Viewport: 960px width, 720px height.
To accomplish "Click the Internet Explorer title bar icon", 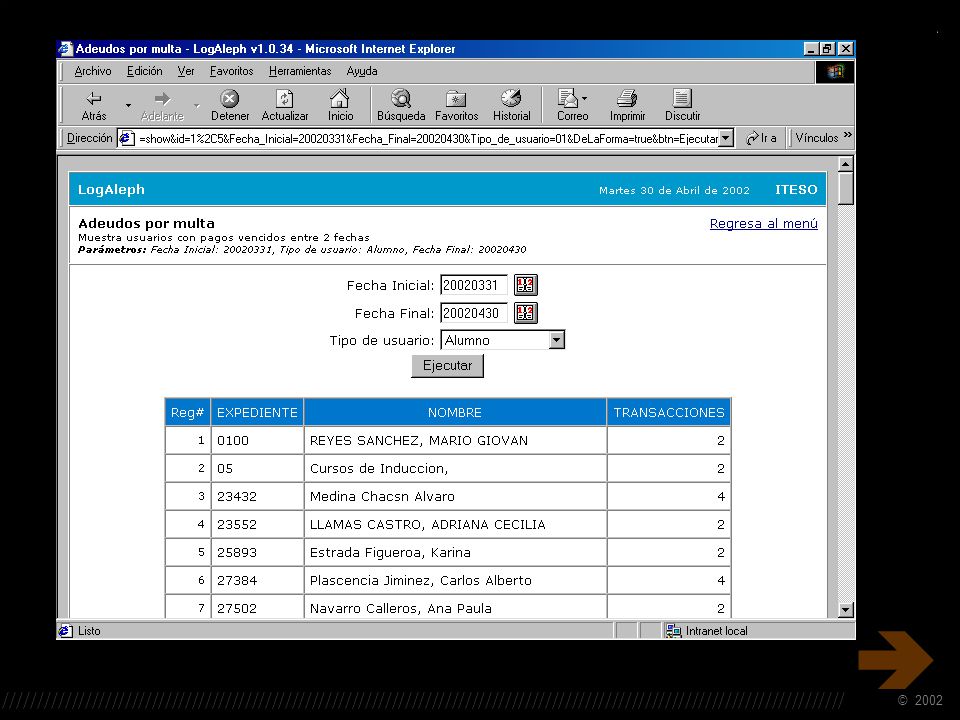I will pyautogui.click(x=66, y=48).
